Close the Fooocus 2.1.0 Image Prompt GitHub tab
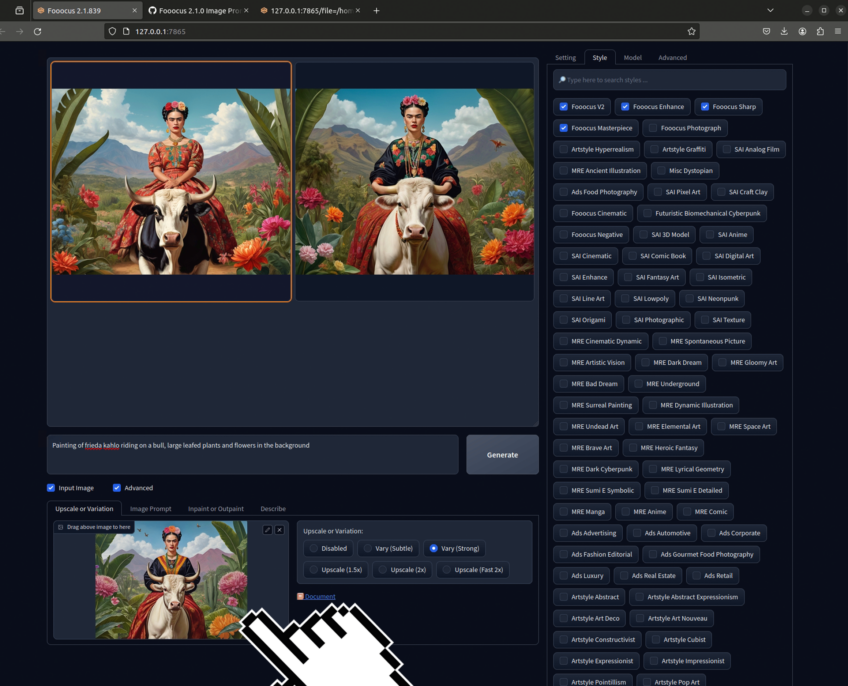This screenshot has width=848, height=686. [246, 10]
